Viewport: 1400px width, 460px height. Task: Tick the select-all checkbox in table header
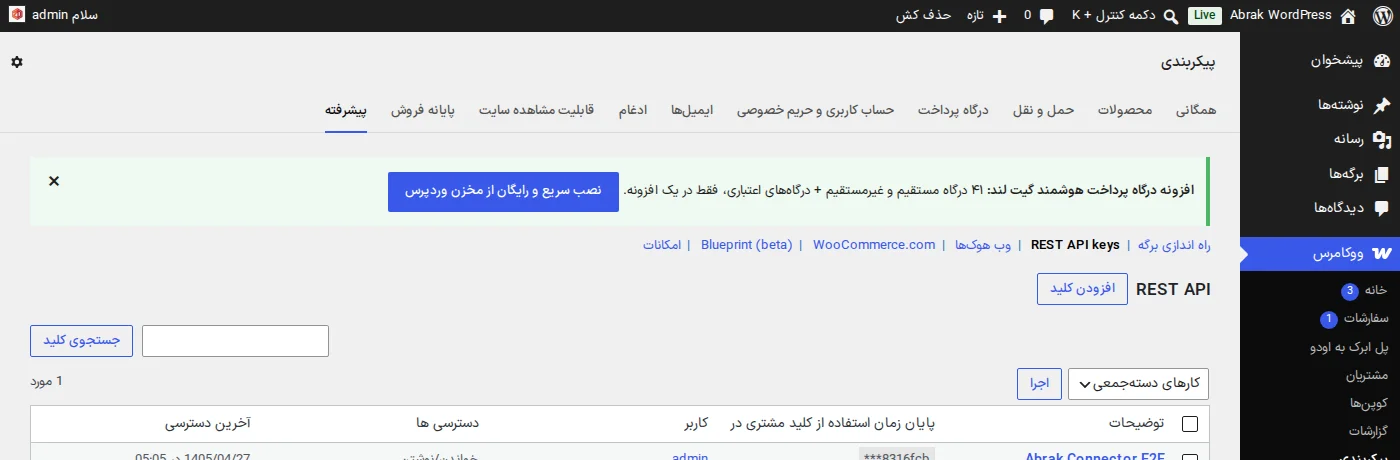click(x=1190, y=424)
